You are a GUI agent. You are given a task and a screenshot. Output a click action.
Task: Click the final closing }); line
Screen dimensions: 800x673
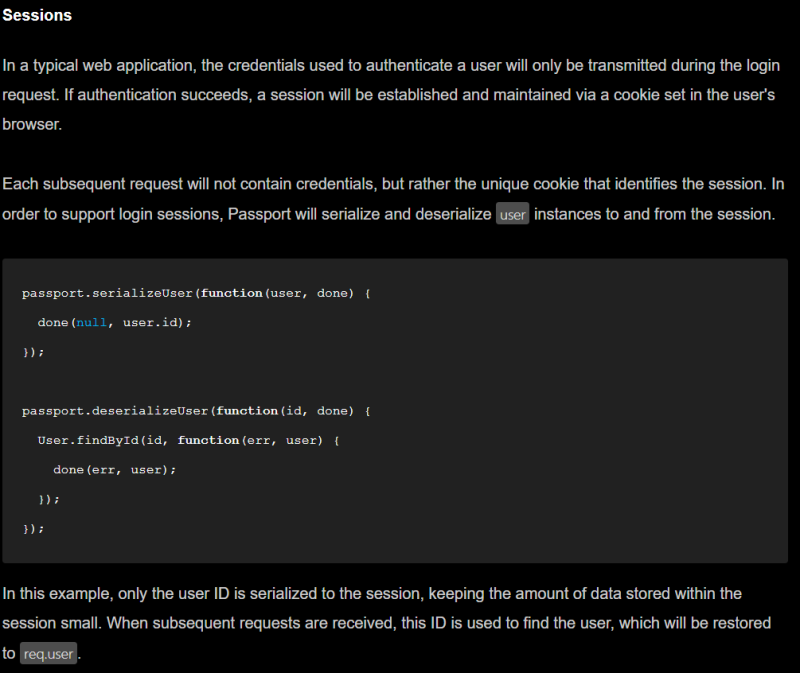pos(31,528)
